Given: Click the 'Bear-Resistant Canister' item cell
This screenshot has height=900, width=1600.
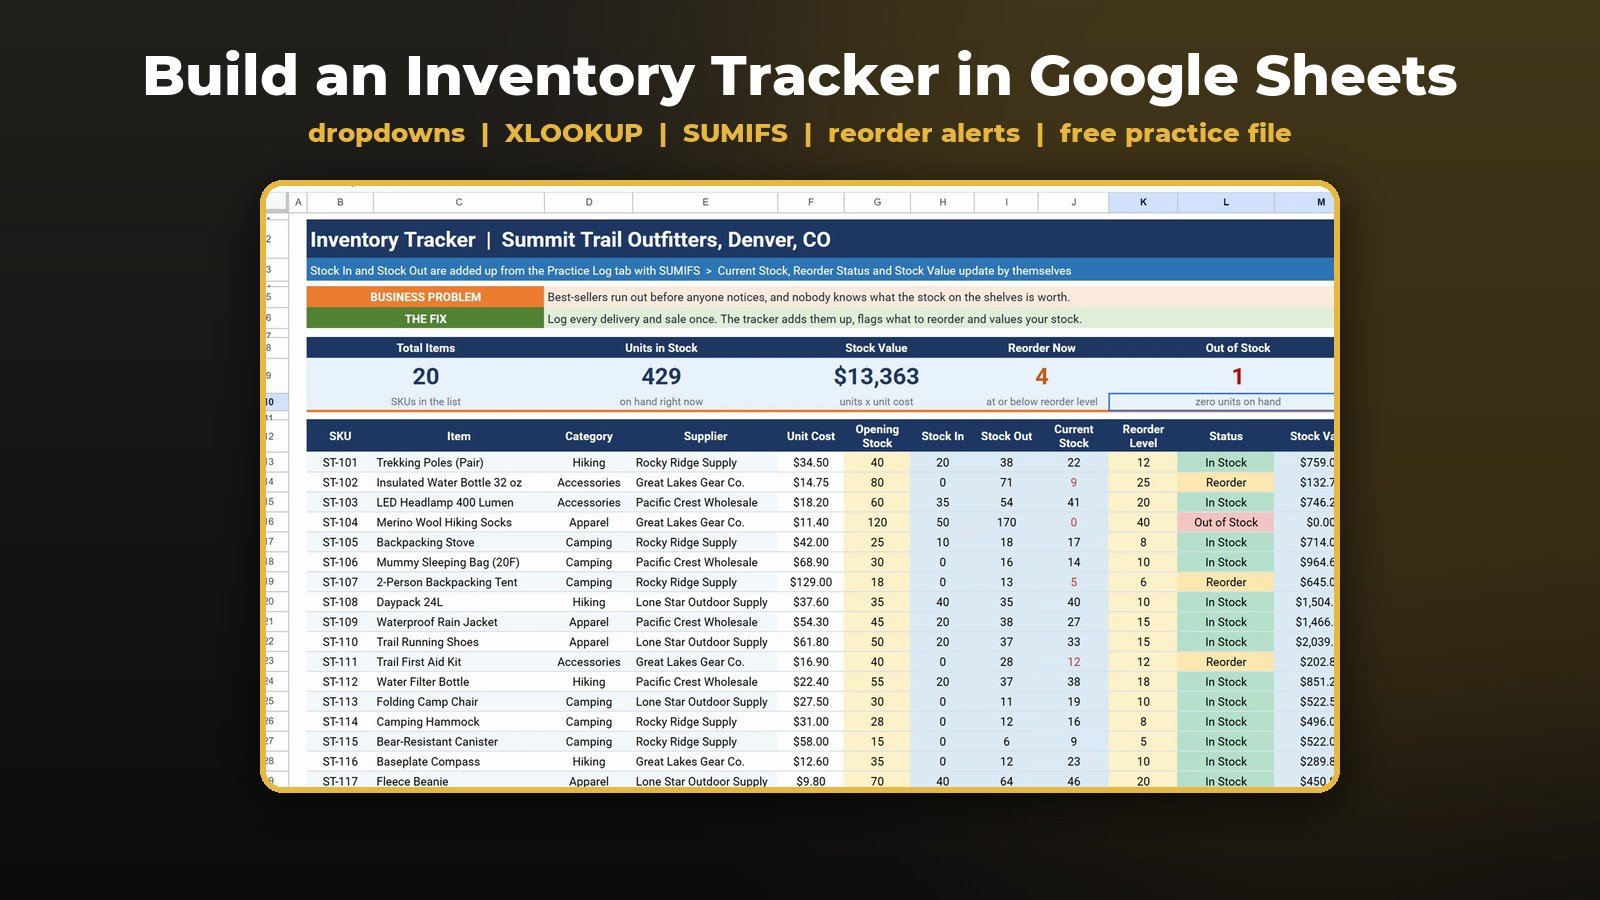Looking at the screenshot, I should pyautogui.click(x=459, y=742).
